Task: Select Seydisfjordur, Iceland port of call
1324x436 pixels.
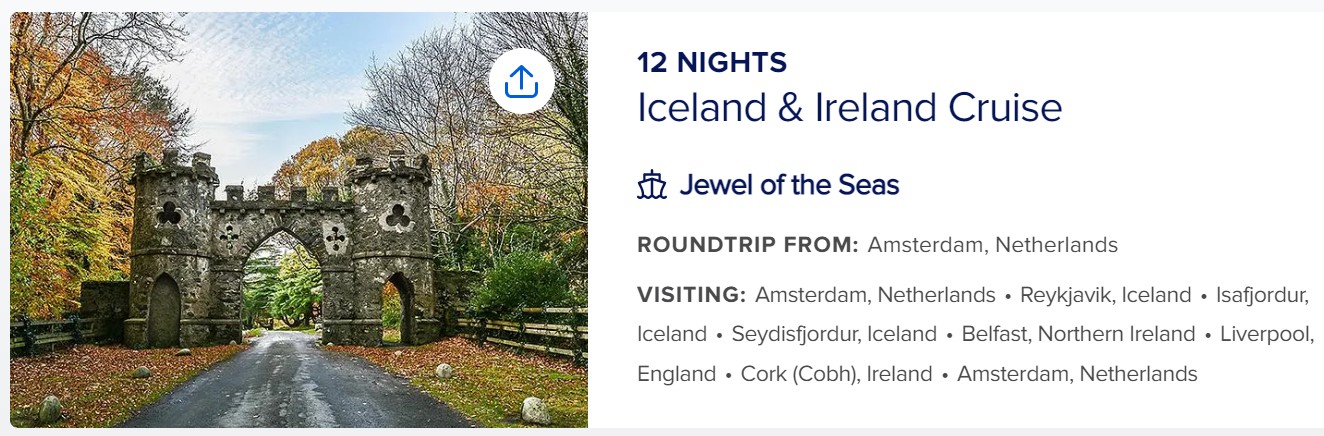Action: 834,334
